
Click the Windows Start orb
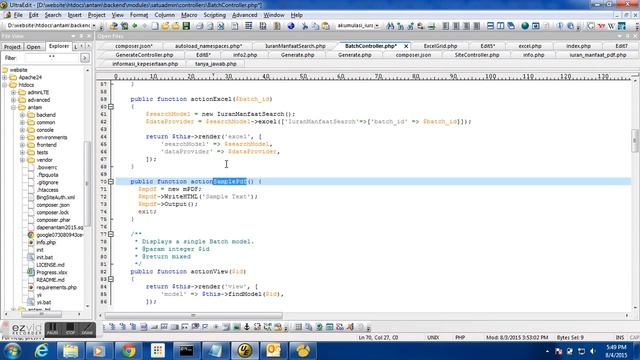(12, 350)
